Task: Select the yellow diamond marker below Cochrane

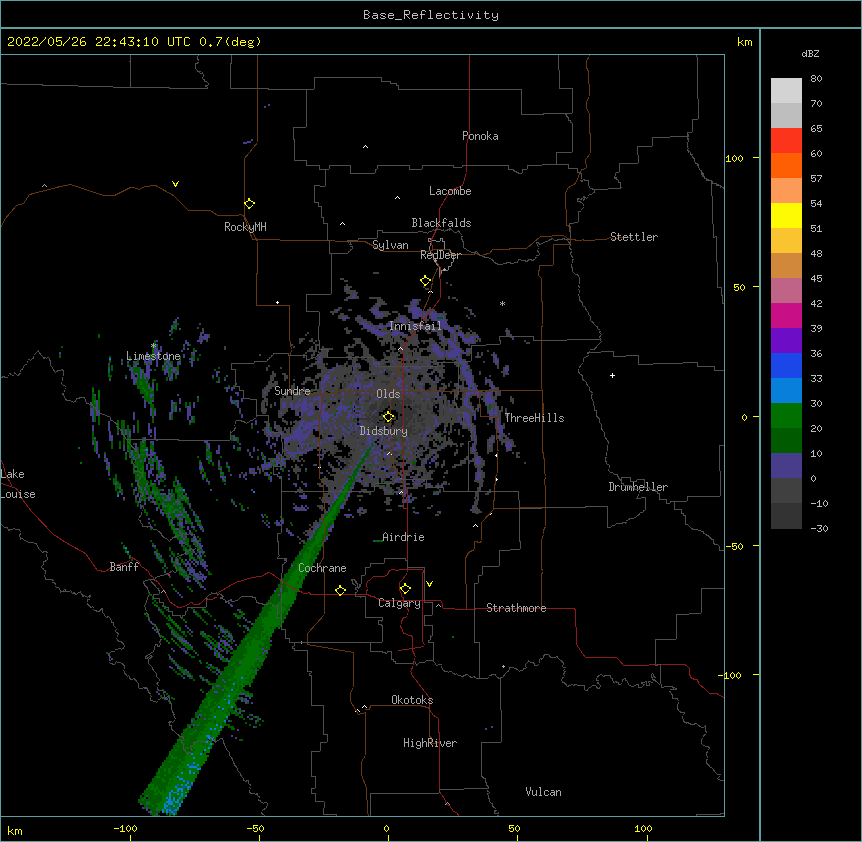Action: (340, 590)
